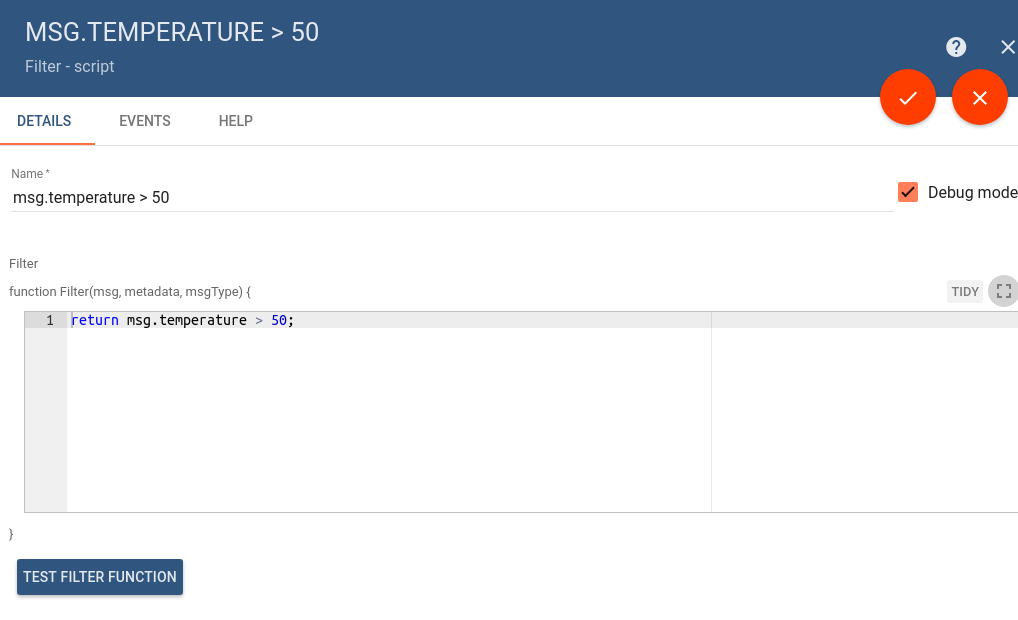Viewport: 1018px width, 620px height.
Task: Click the 'Debug mode' label text
Action: 972,192
